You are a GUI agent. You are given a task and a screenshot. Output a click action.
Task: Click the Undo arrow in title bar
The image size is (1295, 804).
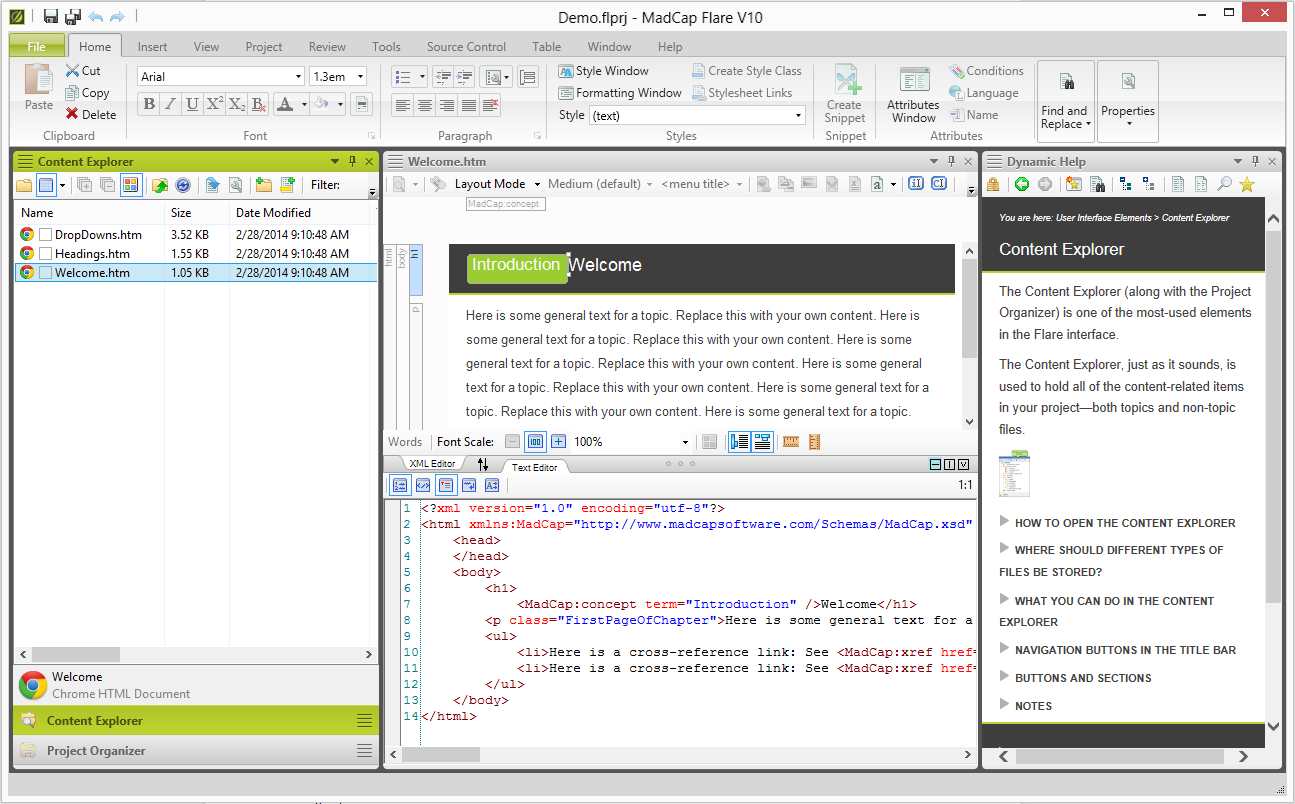click(x=95, y=17)
